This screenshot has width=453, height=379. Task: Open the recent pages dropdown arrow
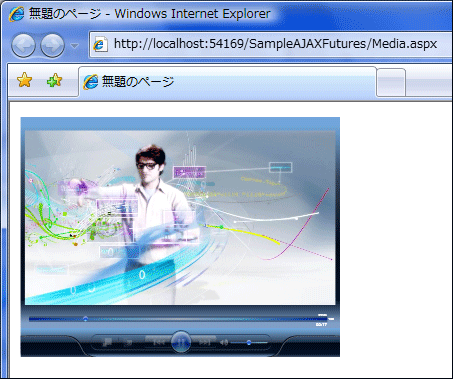75,46
